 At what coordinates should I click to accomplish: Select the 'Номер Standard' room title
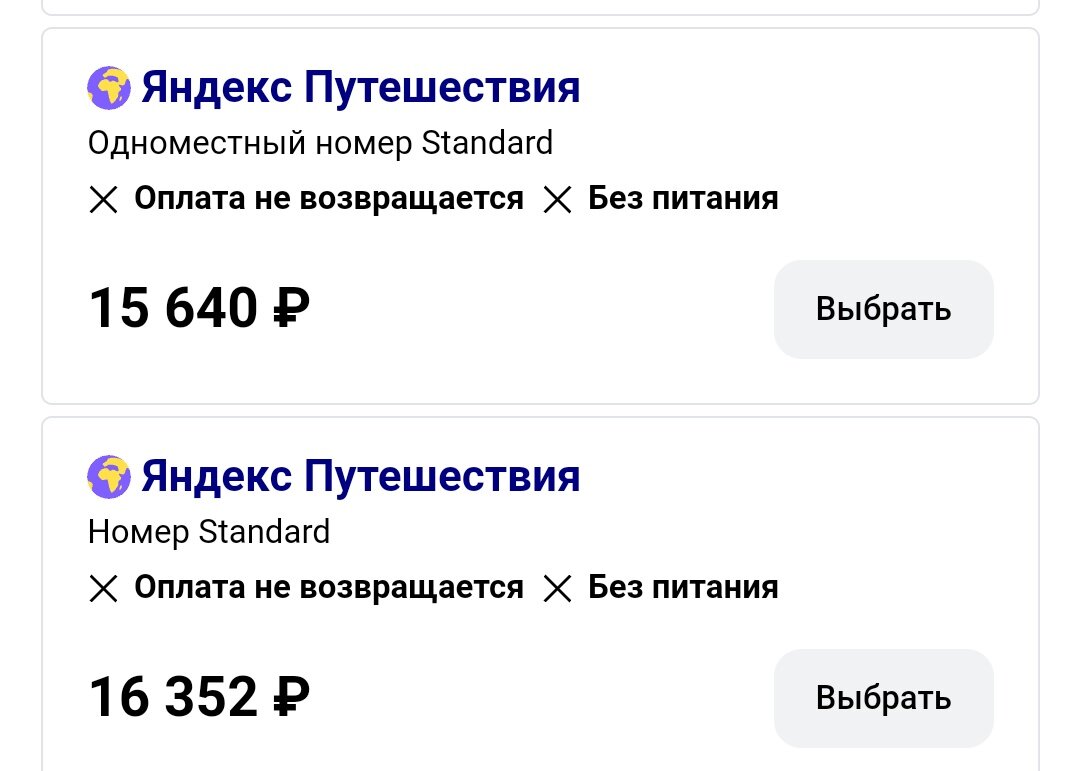(208, 532)
